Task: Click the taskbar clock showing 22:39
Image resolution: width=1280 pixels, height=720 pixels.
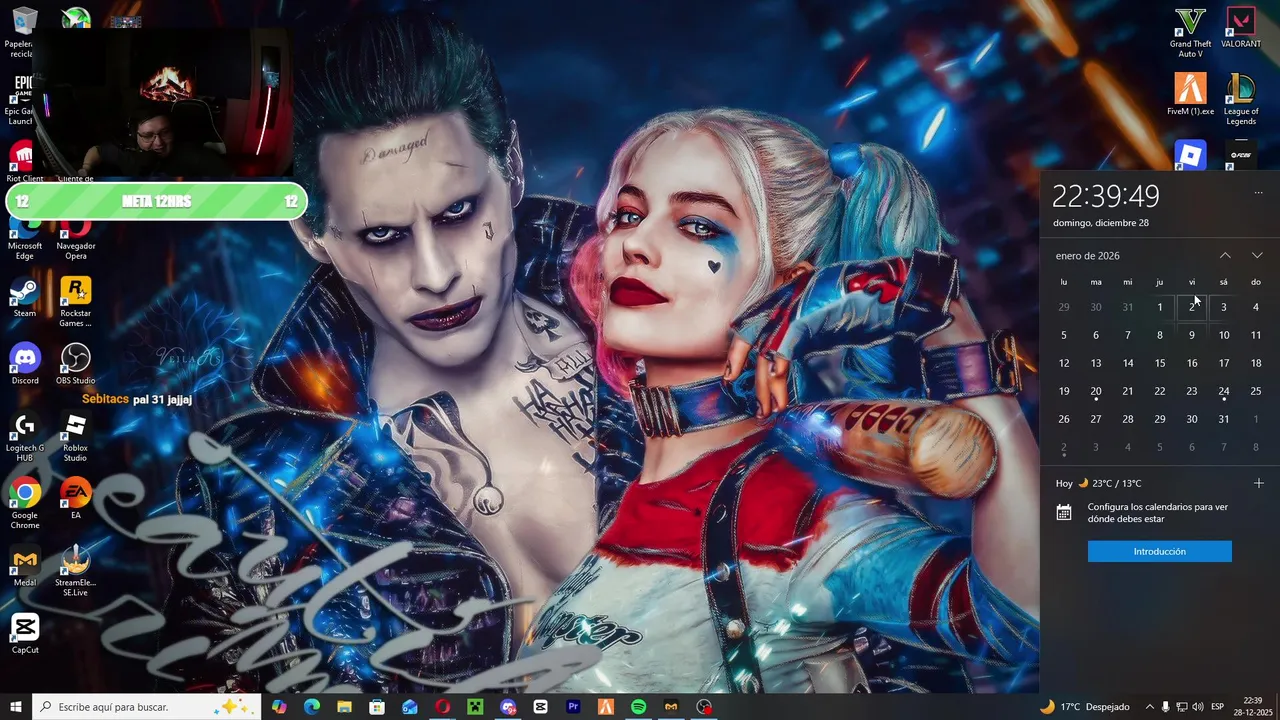Action: coord(1253,707)
